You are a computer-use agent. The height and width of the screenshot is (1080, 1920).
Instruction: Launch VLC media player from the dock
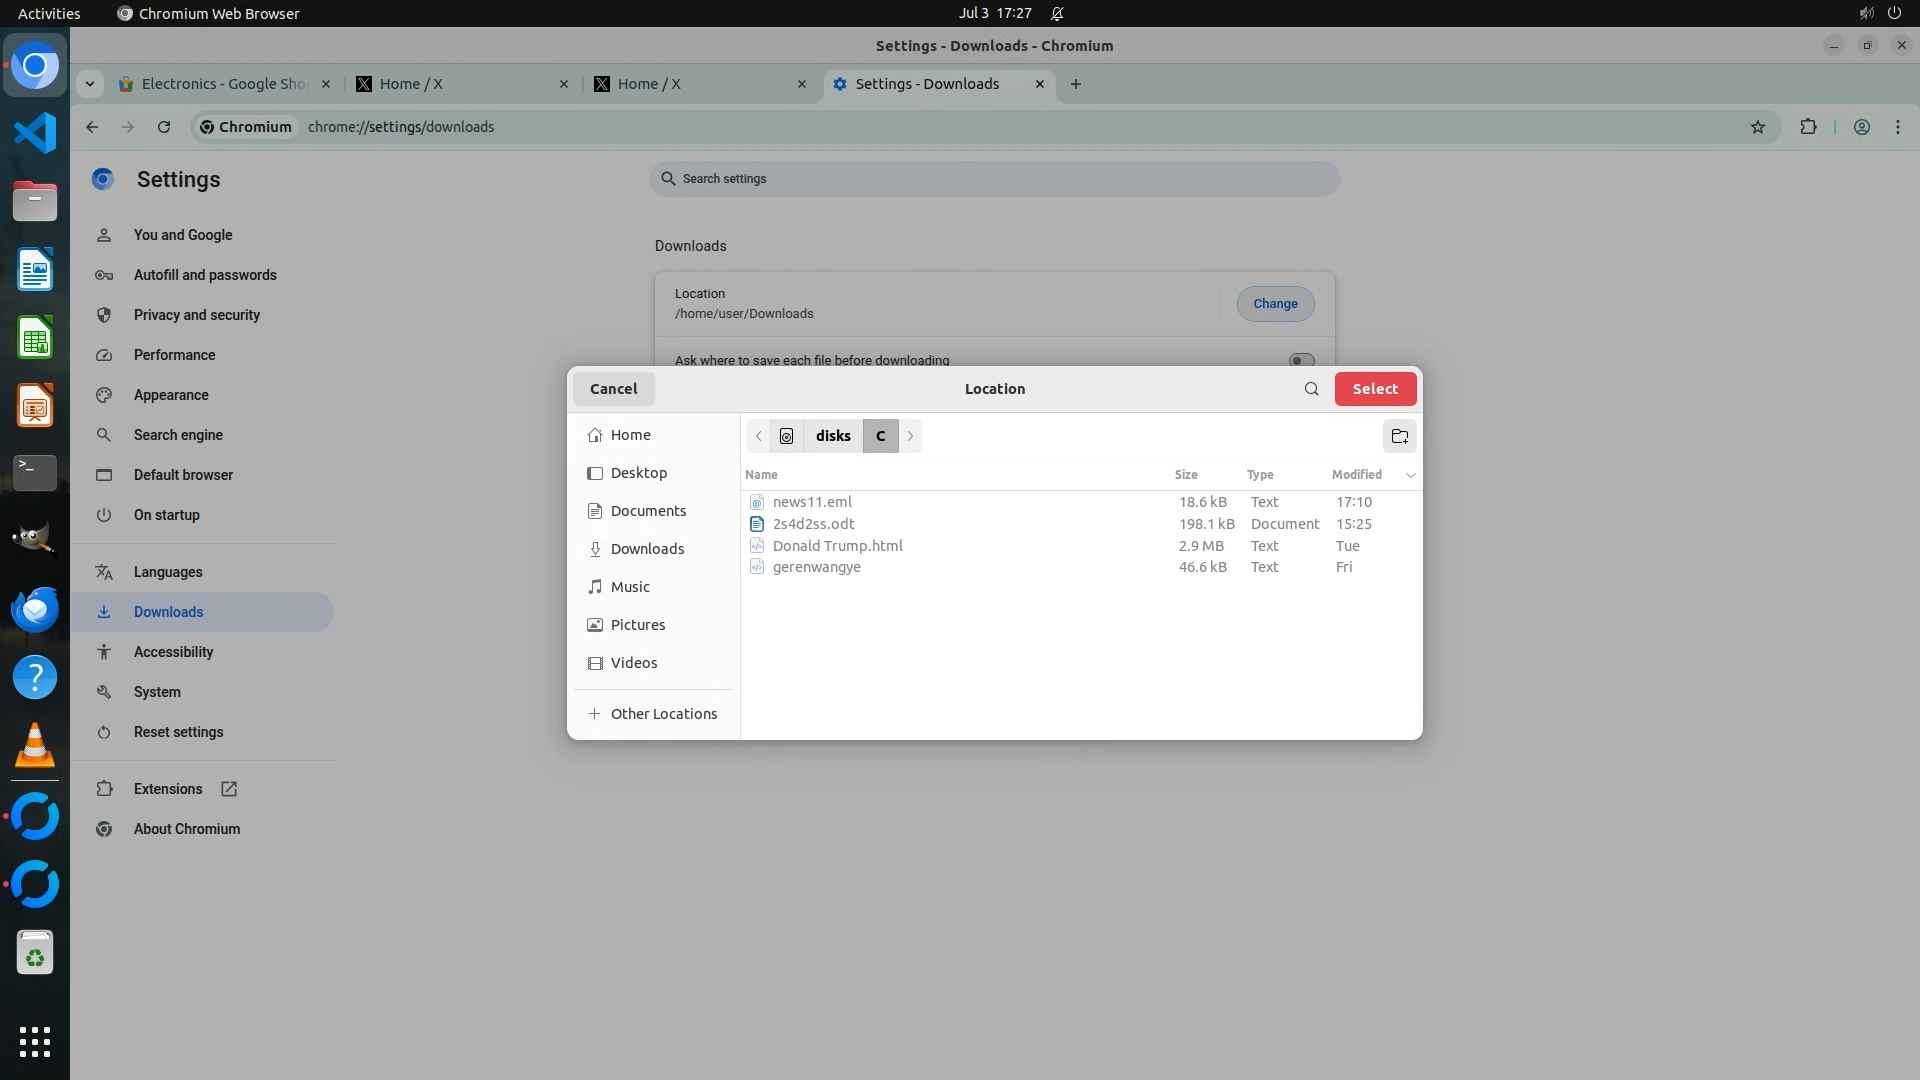(35, 745)
